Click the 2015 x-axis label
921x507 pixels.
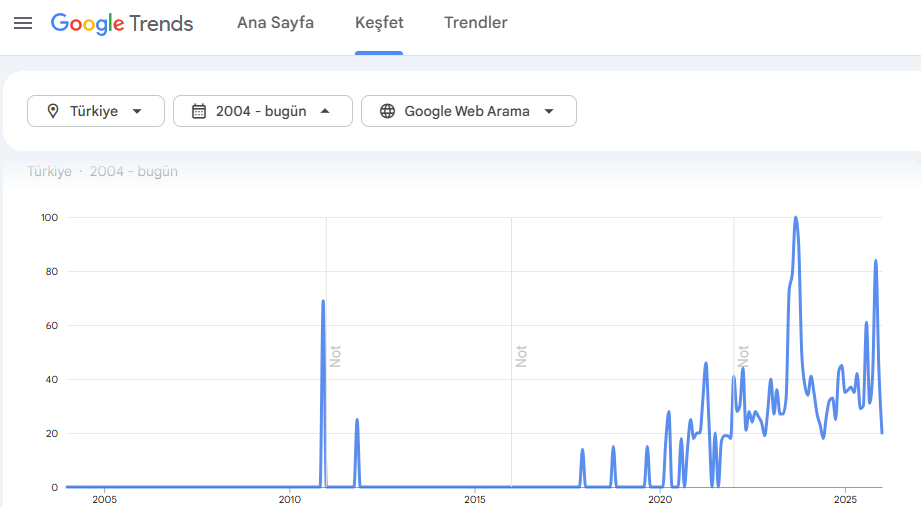[475, 499]
